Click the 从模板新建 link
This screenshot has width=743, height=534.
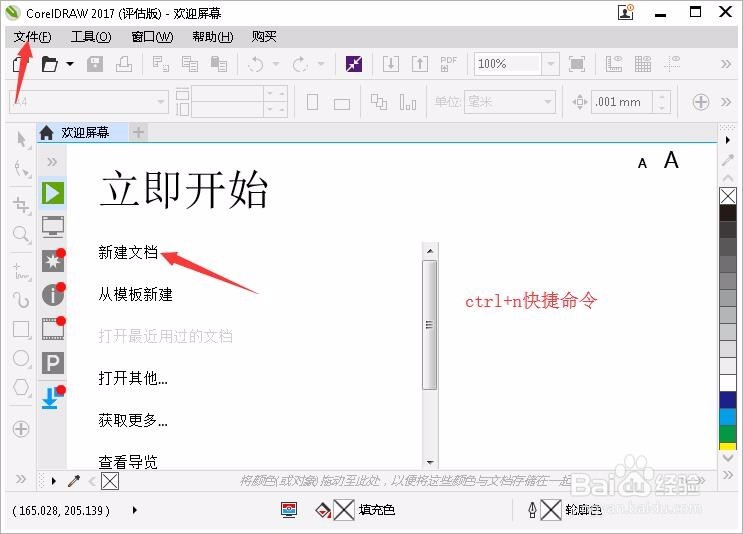point(136,294)
